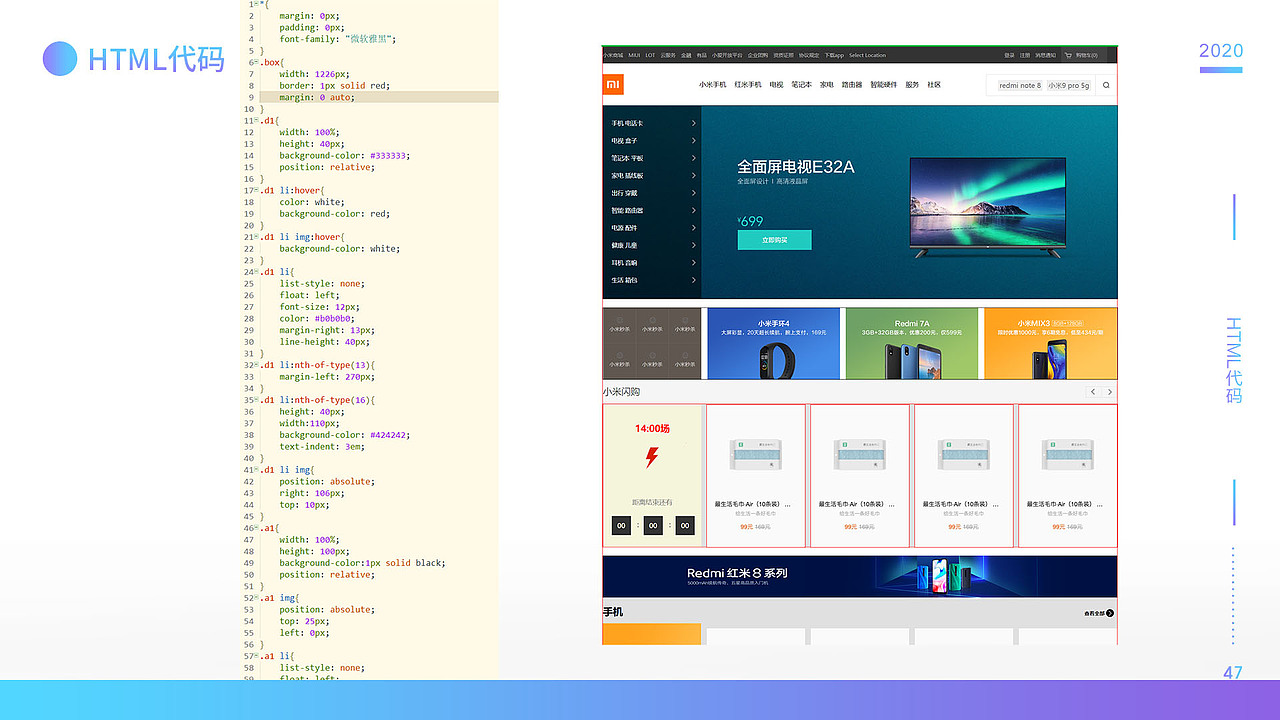
Task: Click the search magnifier icon
Action: tap(1106, 85)
